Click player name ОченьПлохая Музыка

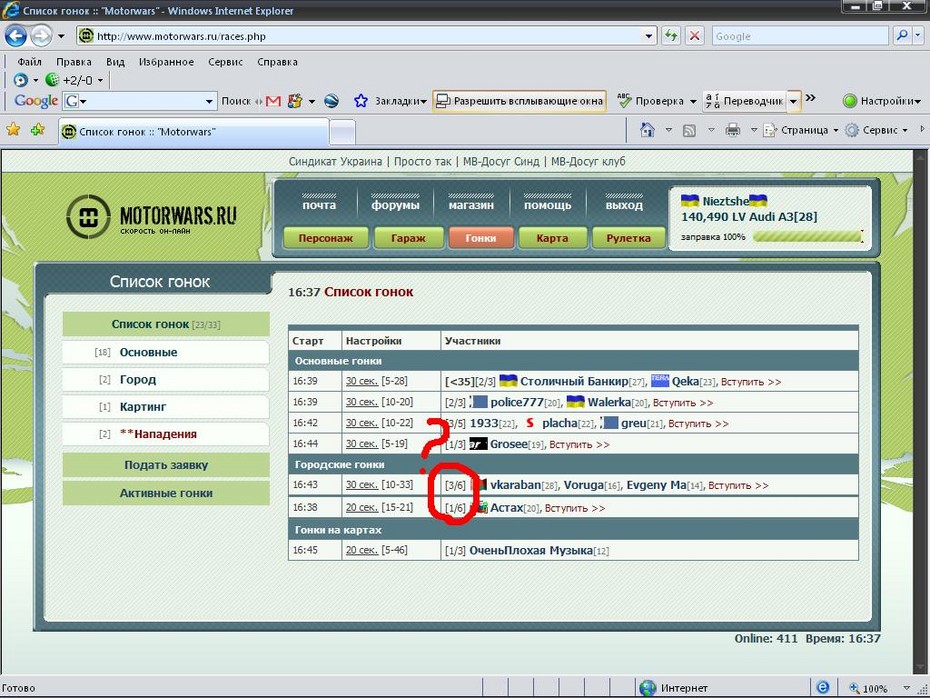click(531, 550)
